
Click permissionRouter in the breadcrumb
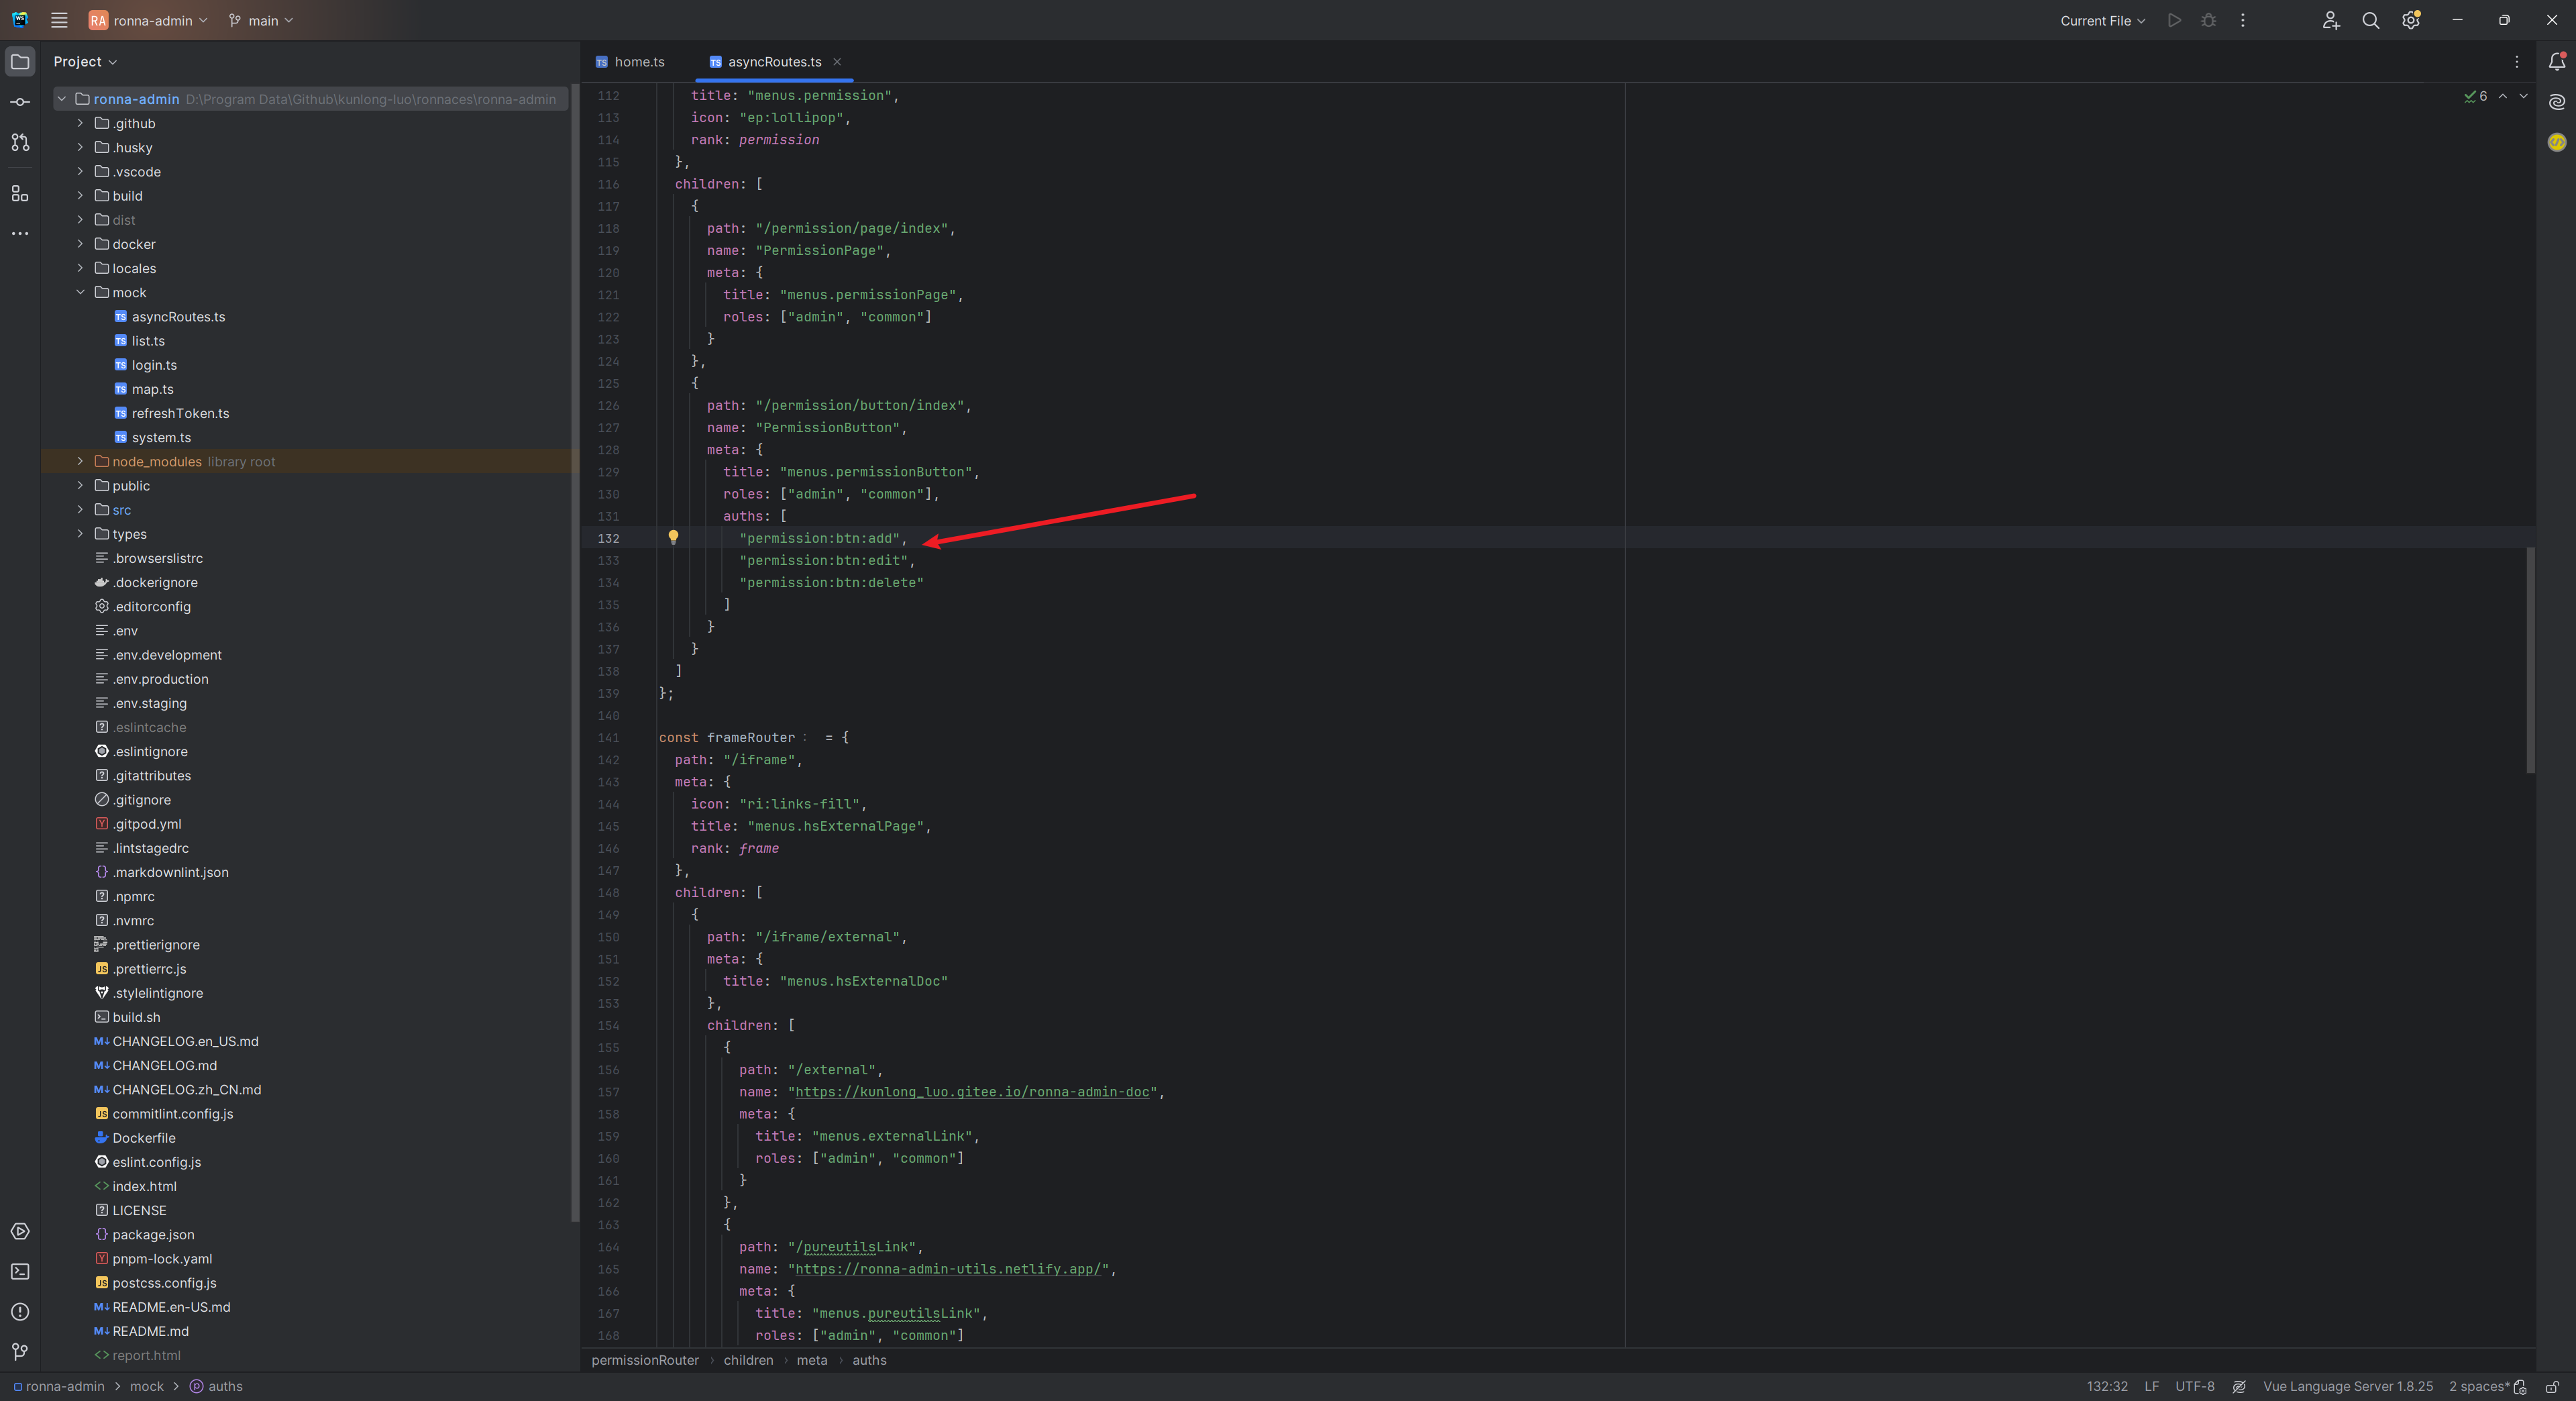(645, 1360)
